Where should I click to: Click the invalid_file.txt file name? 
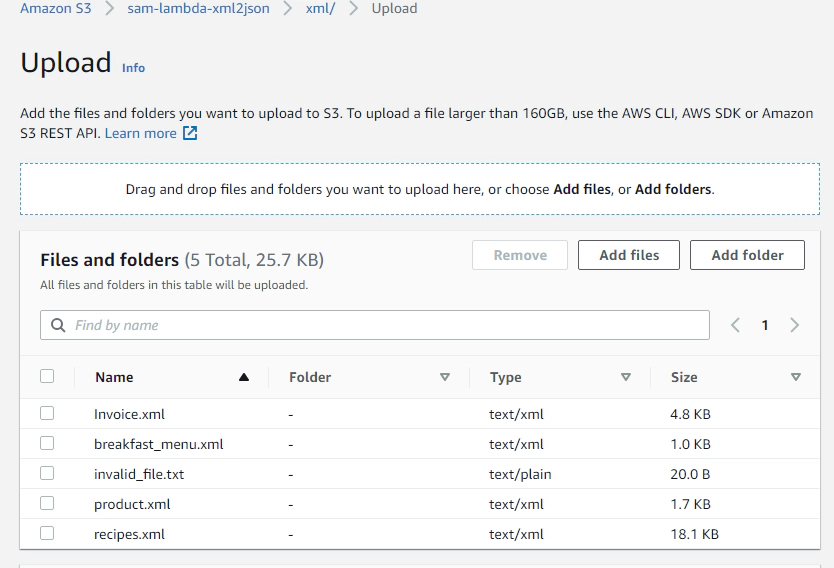139,474
